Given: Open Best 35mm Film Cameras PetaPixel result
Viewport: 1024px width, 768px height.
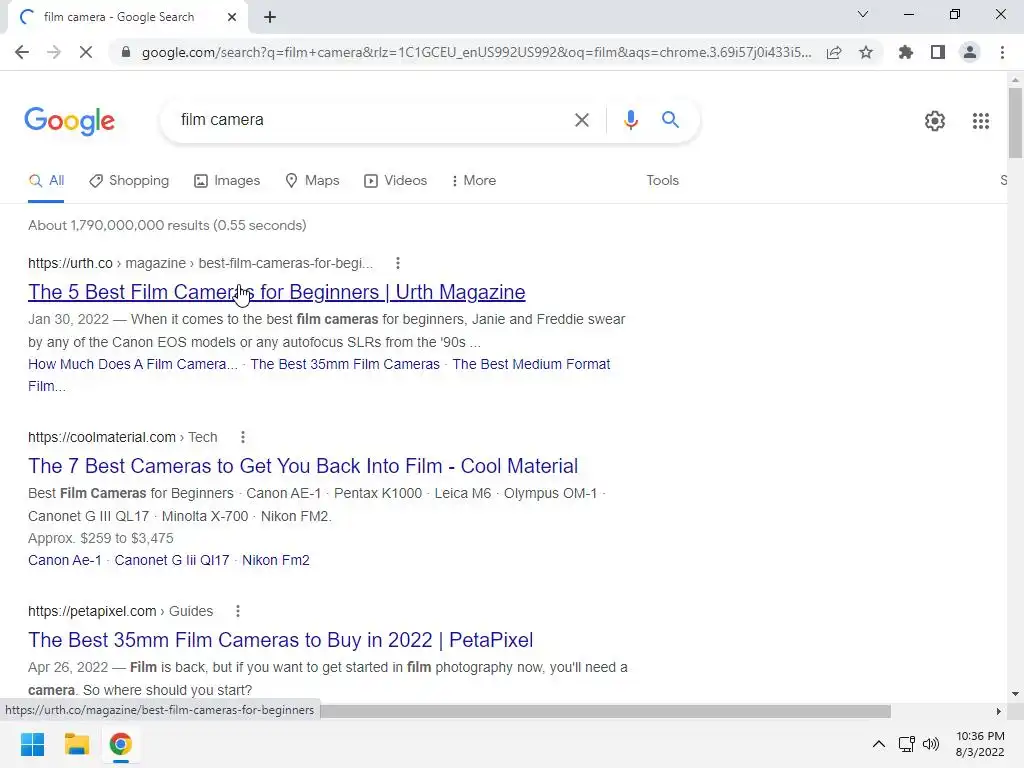Looking at the screenshot, I should coord(281,640).
